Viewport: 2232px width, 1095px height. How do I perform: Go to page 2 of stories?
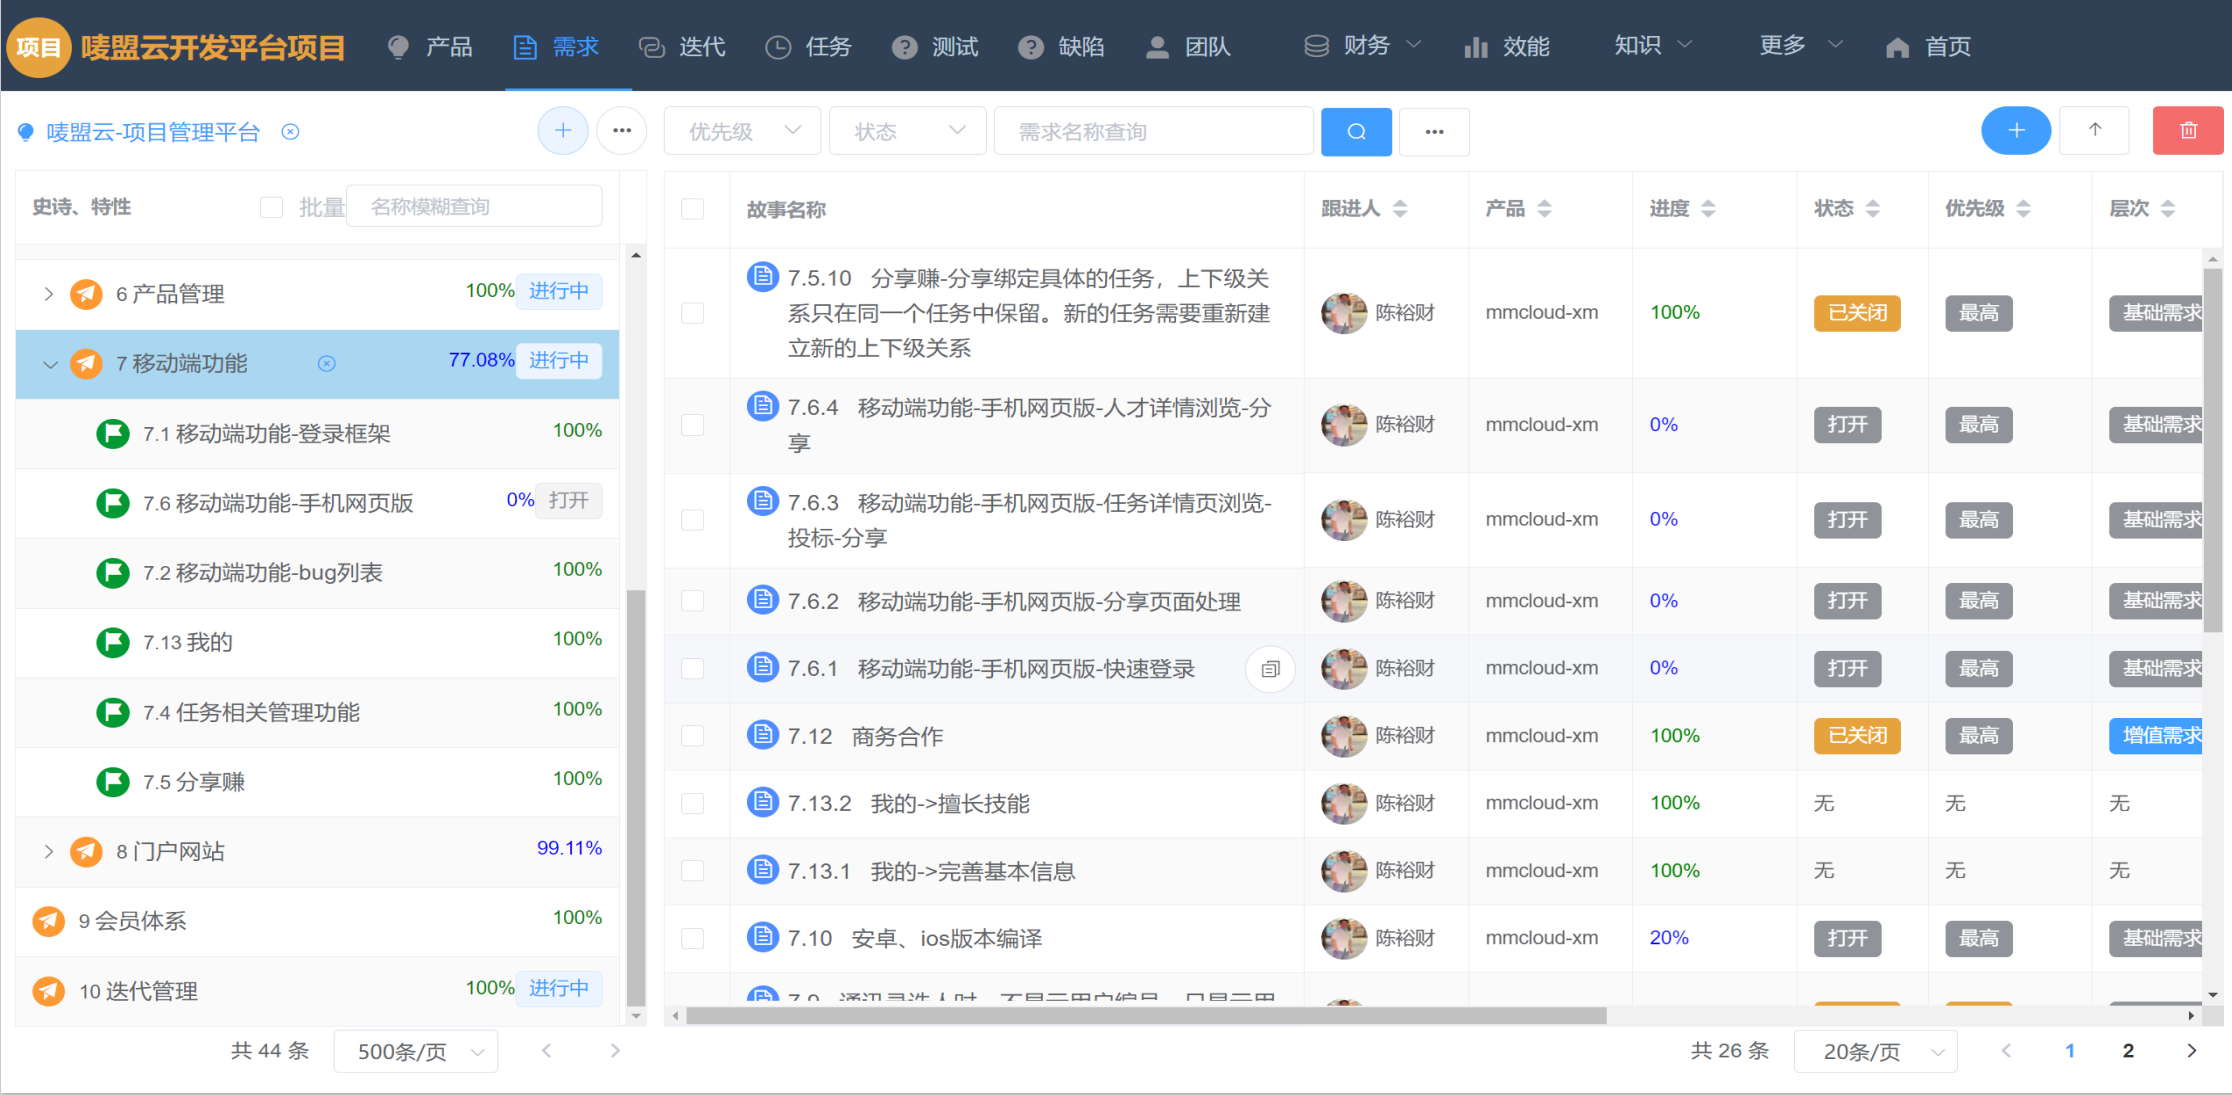pos(2128,1051)
